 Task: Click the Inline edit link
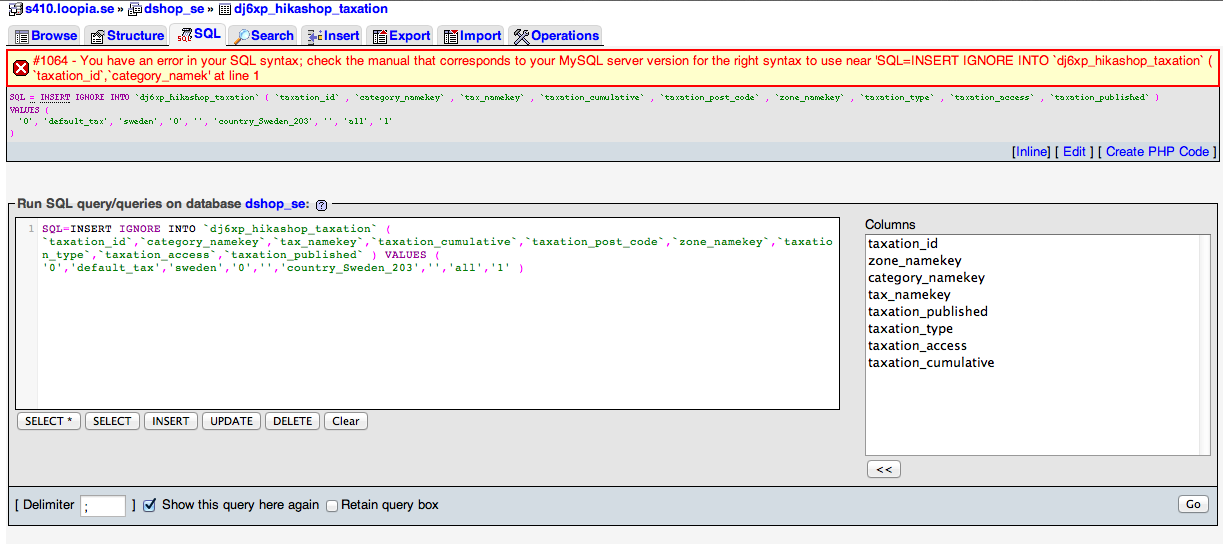[x=1031, y=152]
